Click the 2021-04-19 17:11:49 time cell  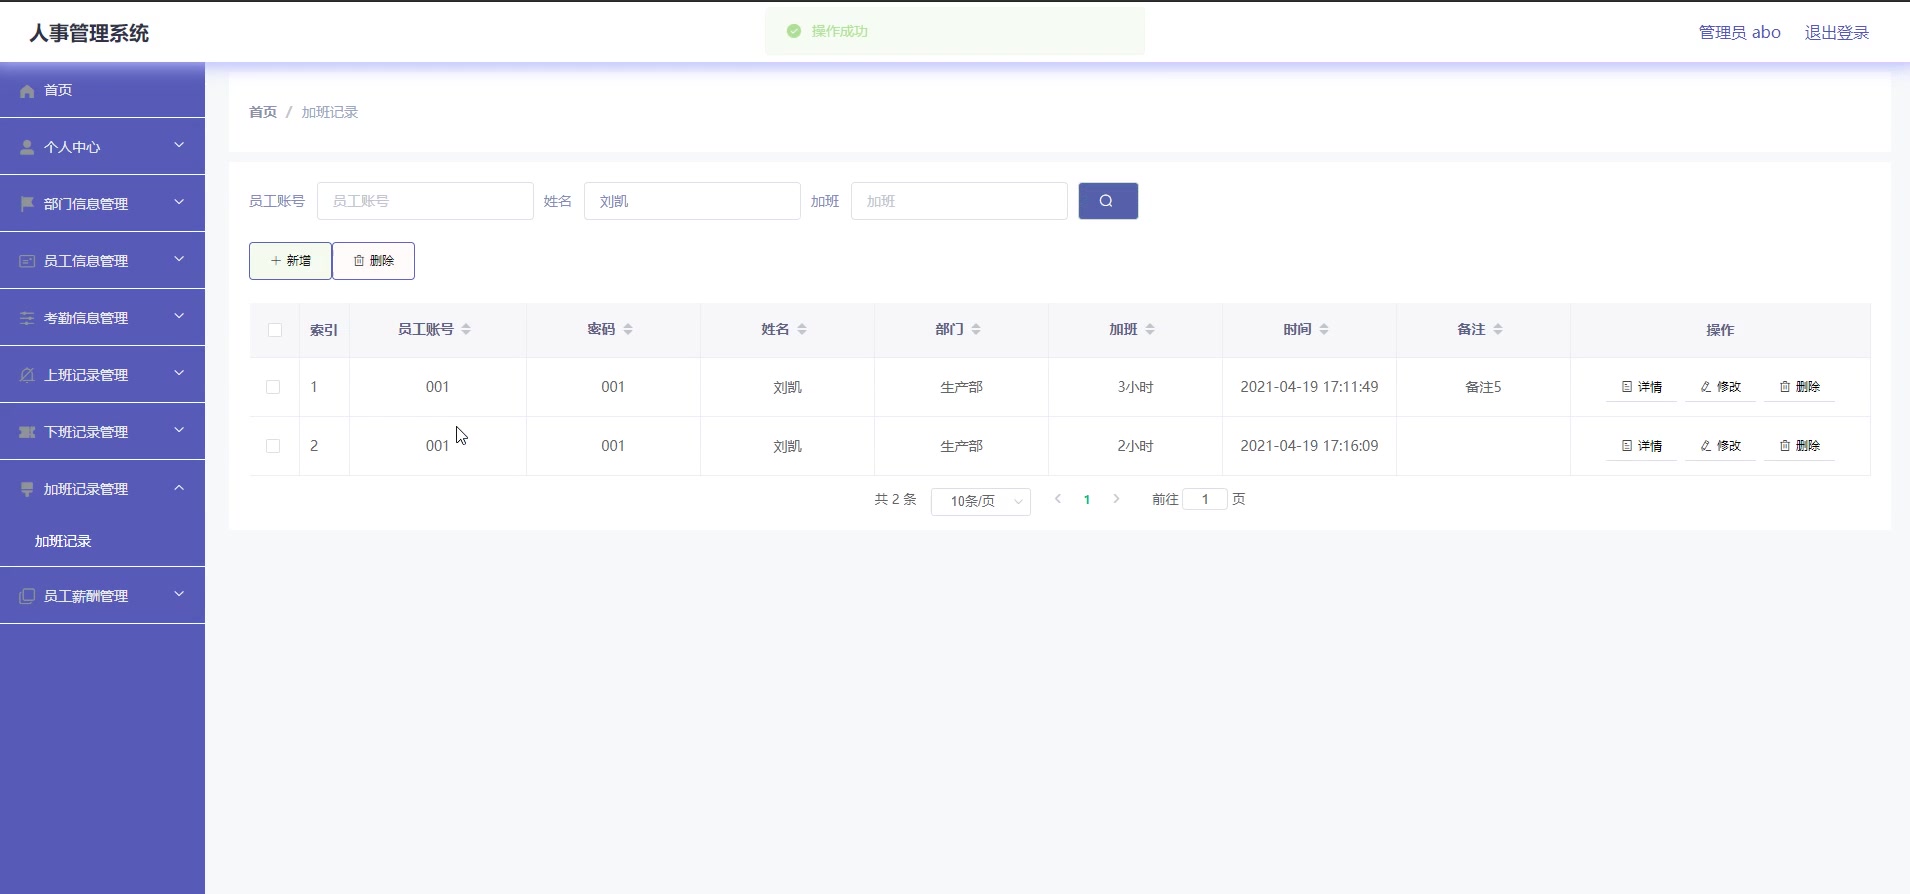click(x=1309, y=387)
